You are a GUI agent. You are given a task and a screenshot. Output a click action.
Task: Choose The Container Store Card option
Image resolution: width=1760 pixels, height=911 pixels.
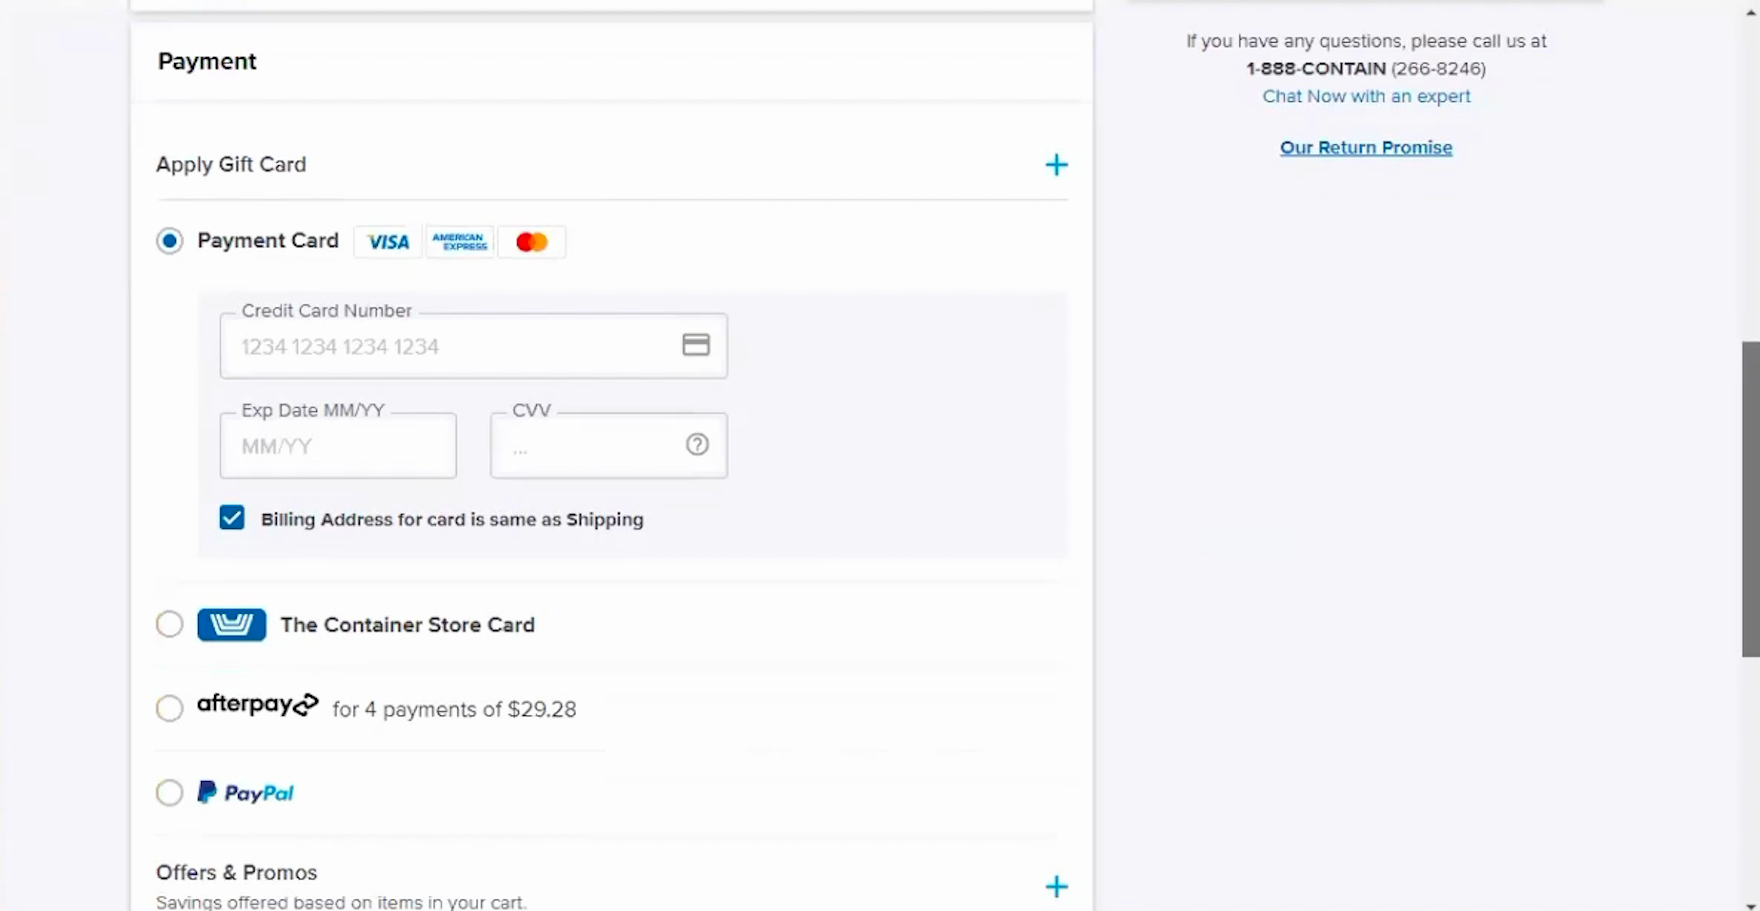point(170,625)
